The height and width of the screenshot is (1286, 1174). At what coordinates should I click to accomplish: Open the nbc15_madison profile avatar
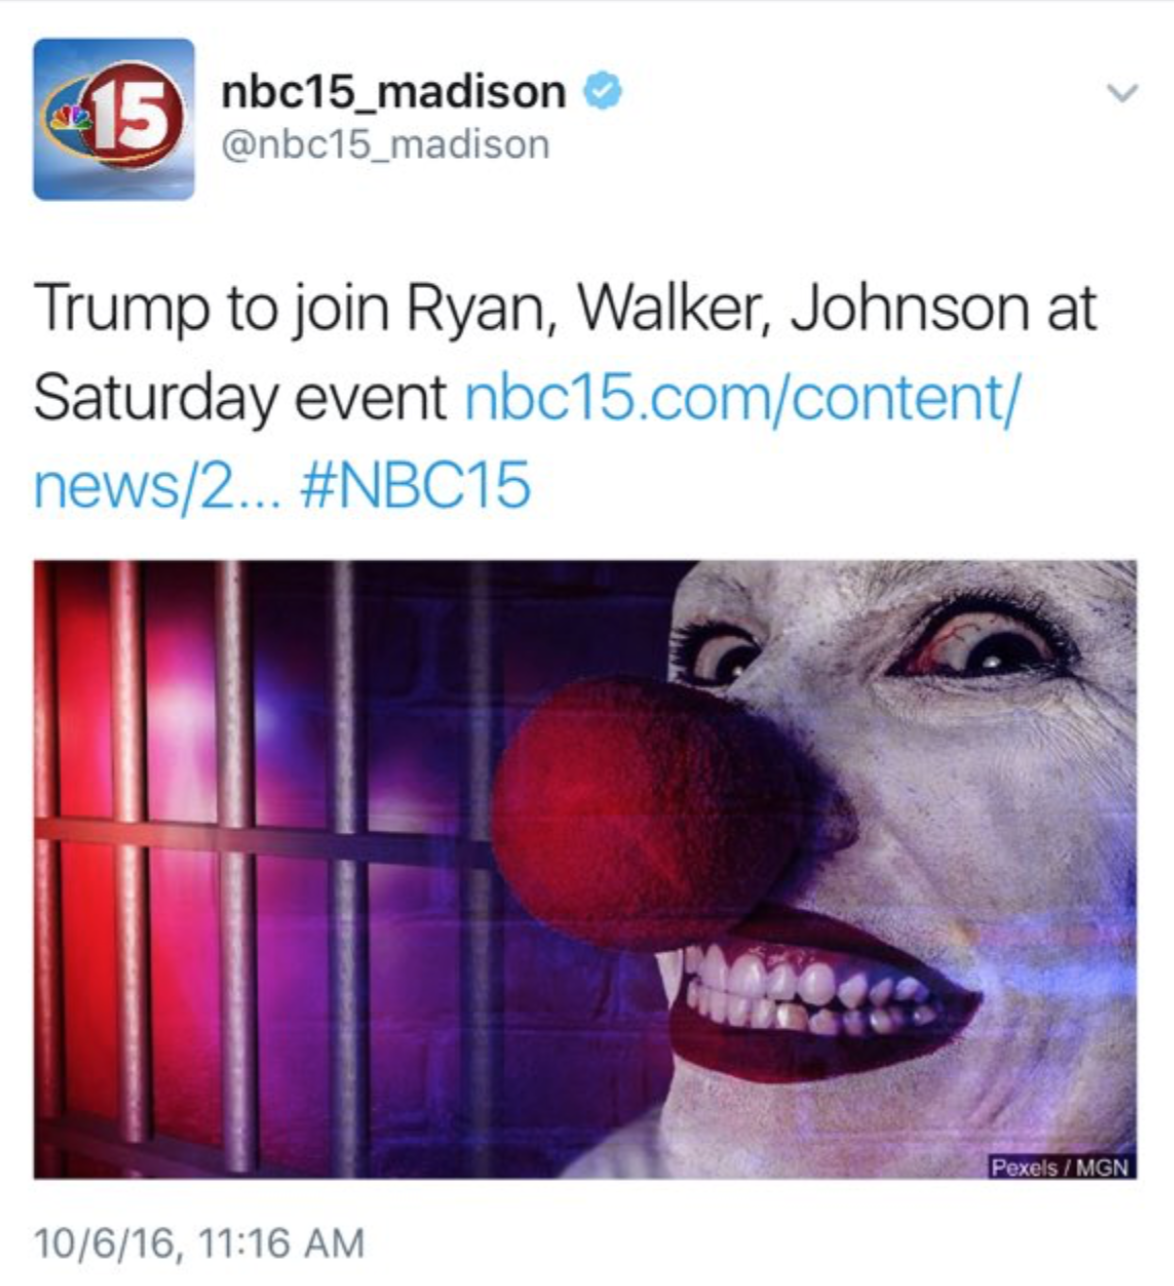114,119
